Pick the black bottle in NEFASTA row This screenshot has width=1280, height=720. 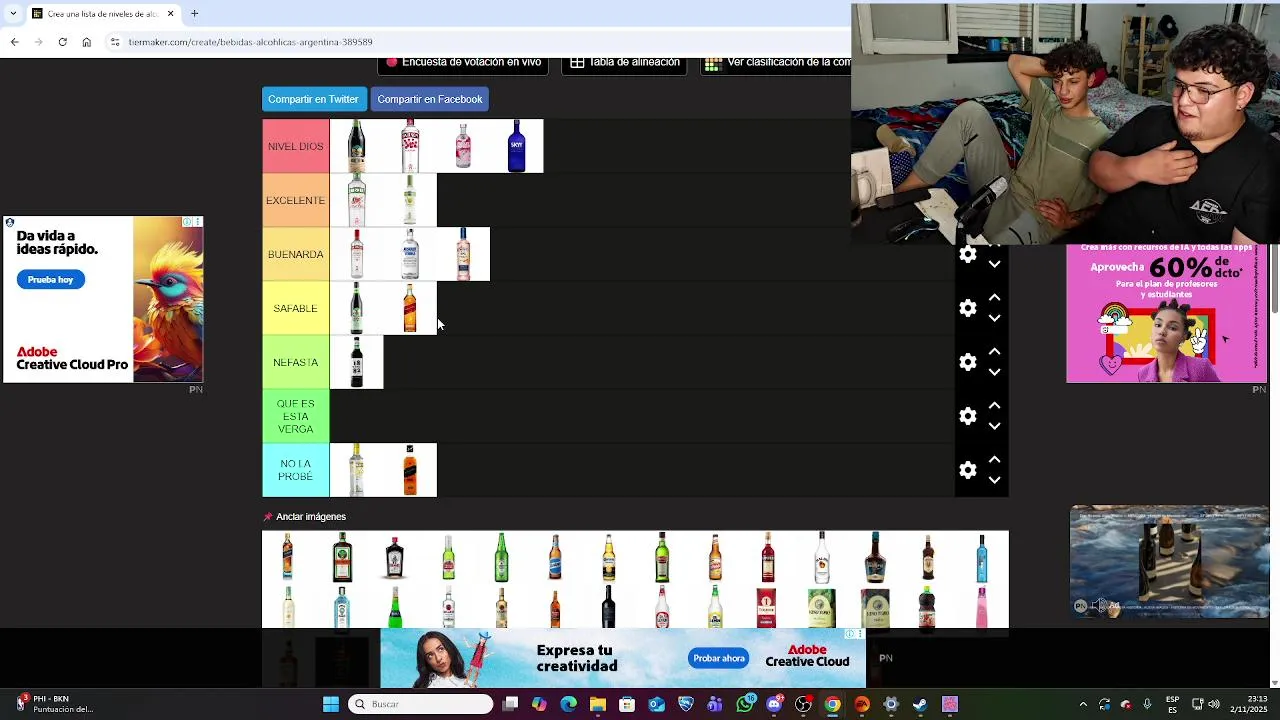pos(357,362)
